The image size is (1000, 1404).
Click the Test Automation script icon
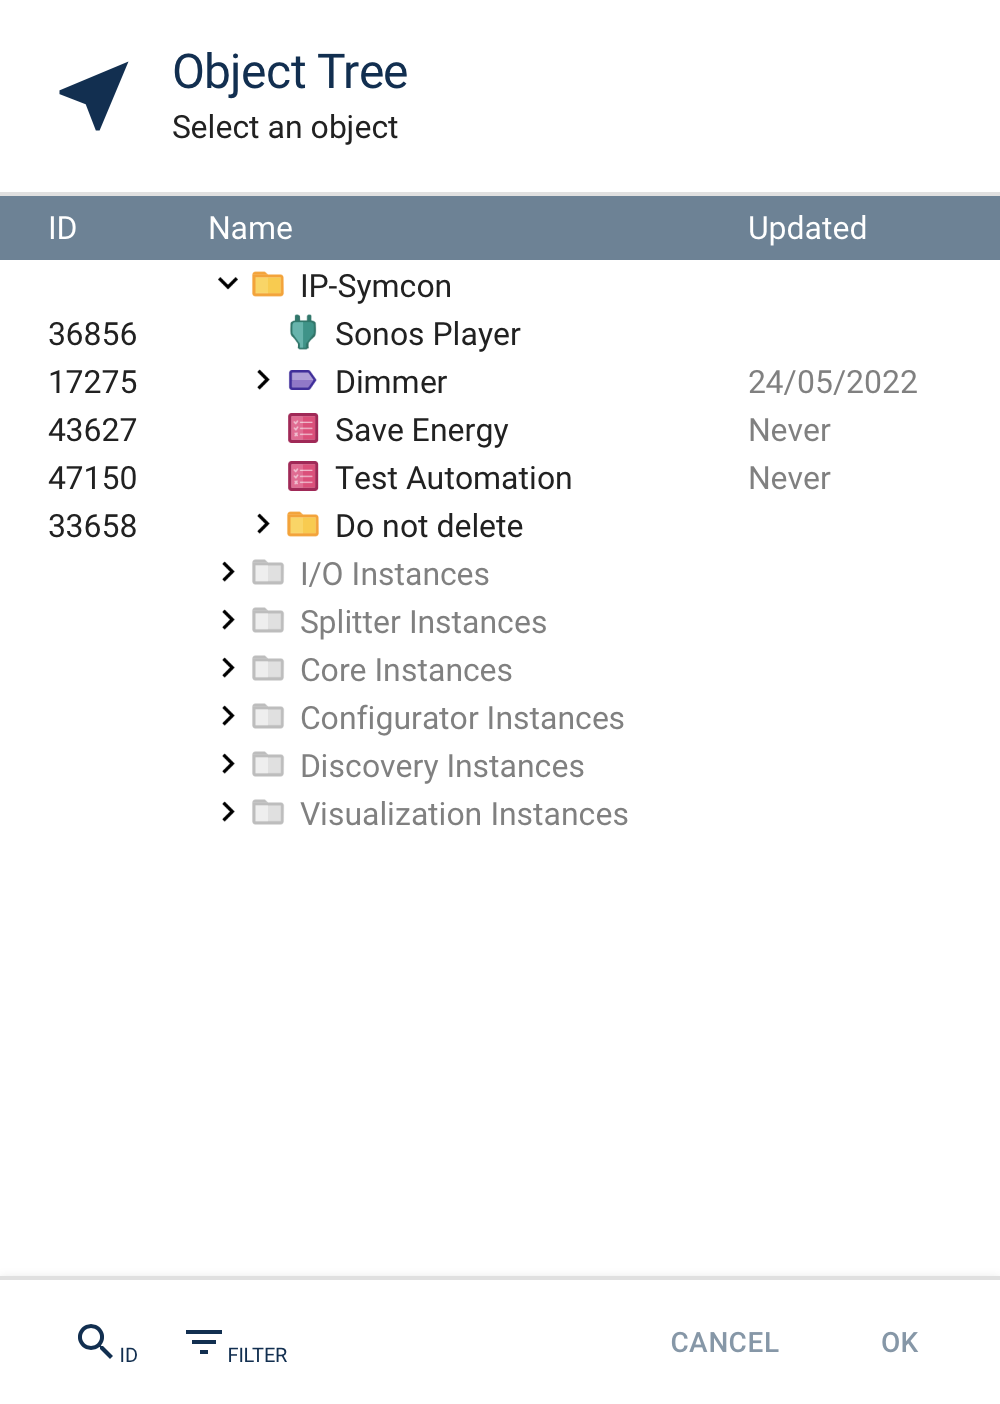303,477
